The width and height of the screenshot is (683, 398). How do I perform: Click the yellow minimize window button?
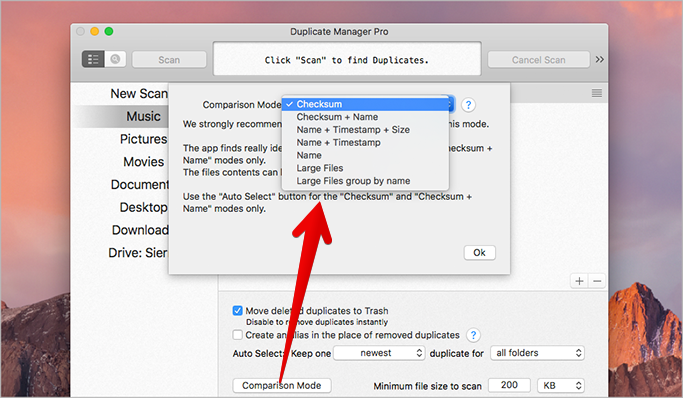(95, 31)
